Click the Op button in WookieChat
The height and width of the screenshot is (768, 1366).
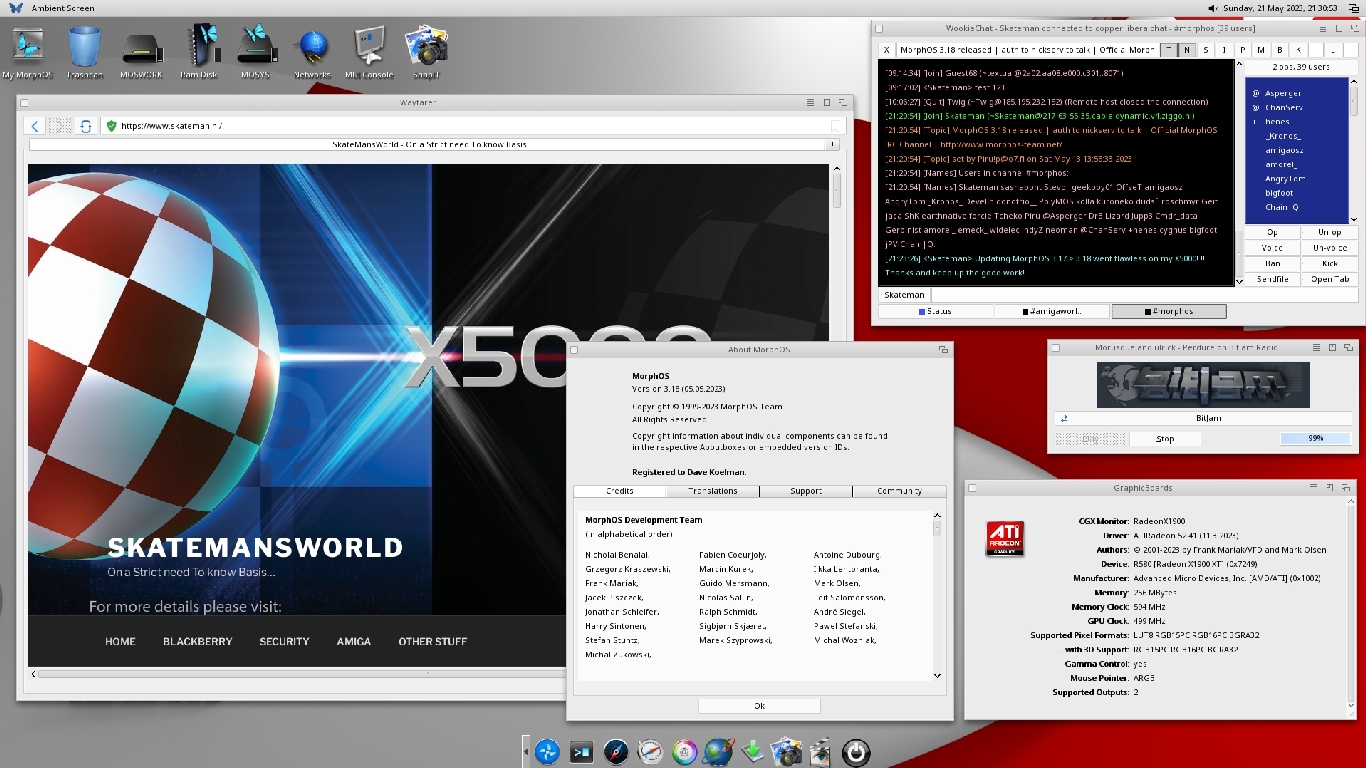click(x=1272, y=232)
